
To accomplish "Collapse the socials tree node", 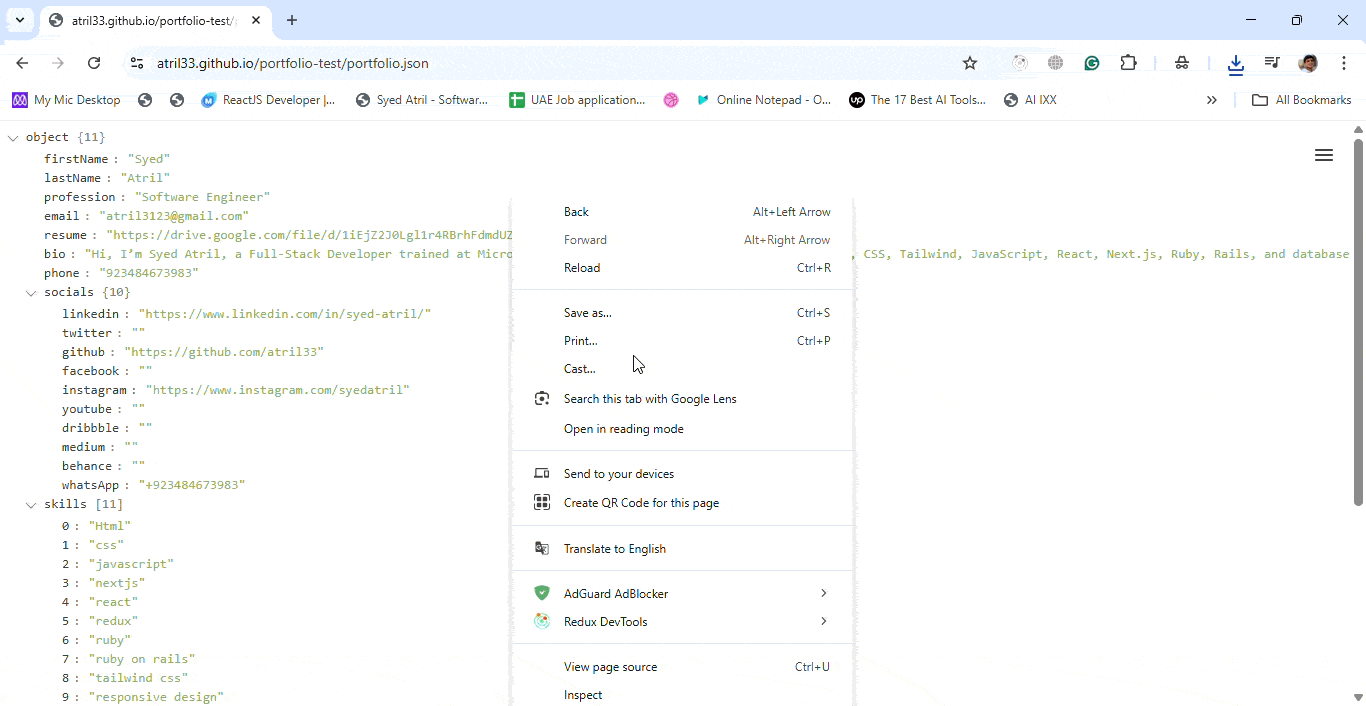I will 31,293.
